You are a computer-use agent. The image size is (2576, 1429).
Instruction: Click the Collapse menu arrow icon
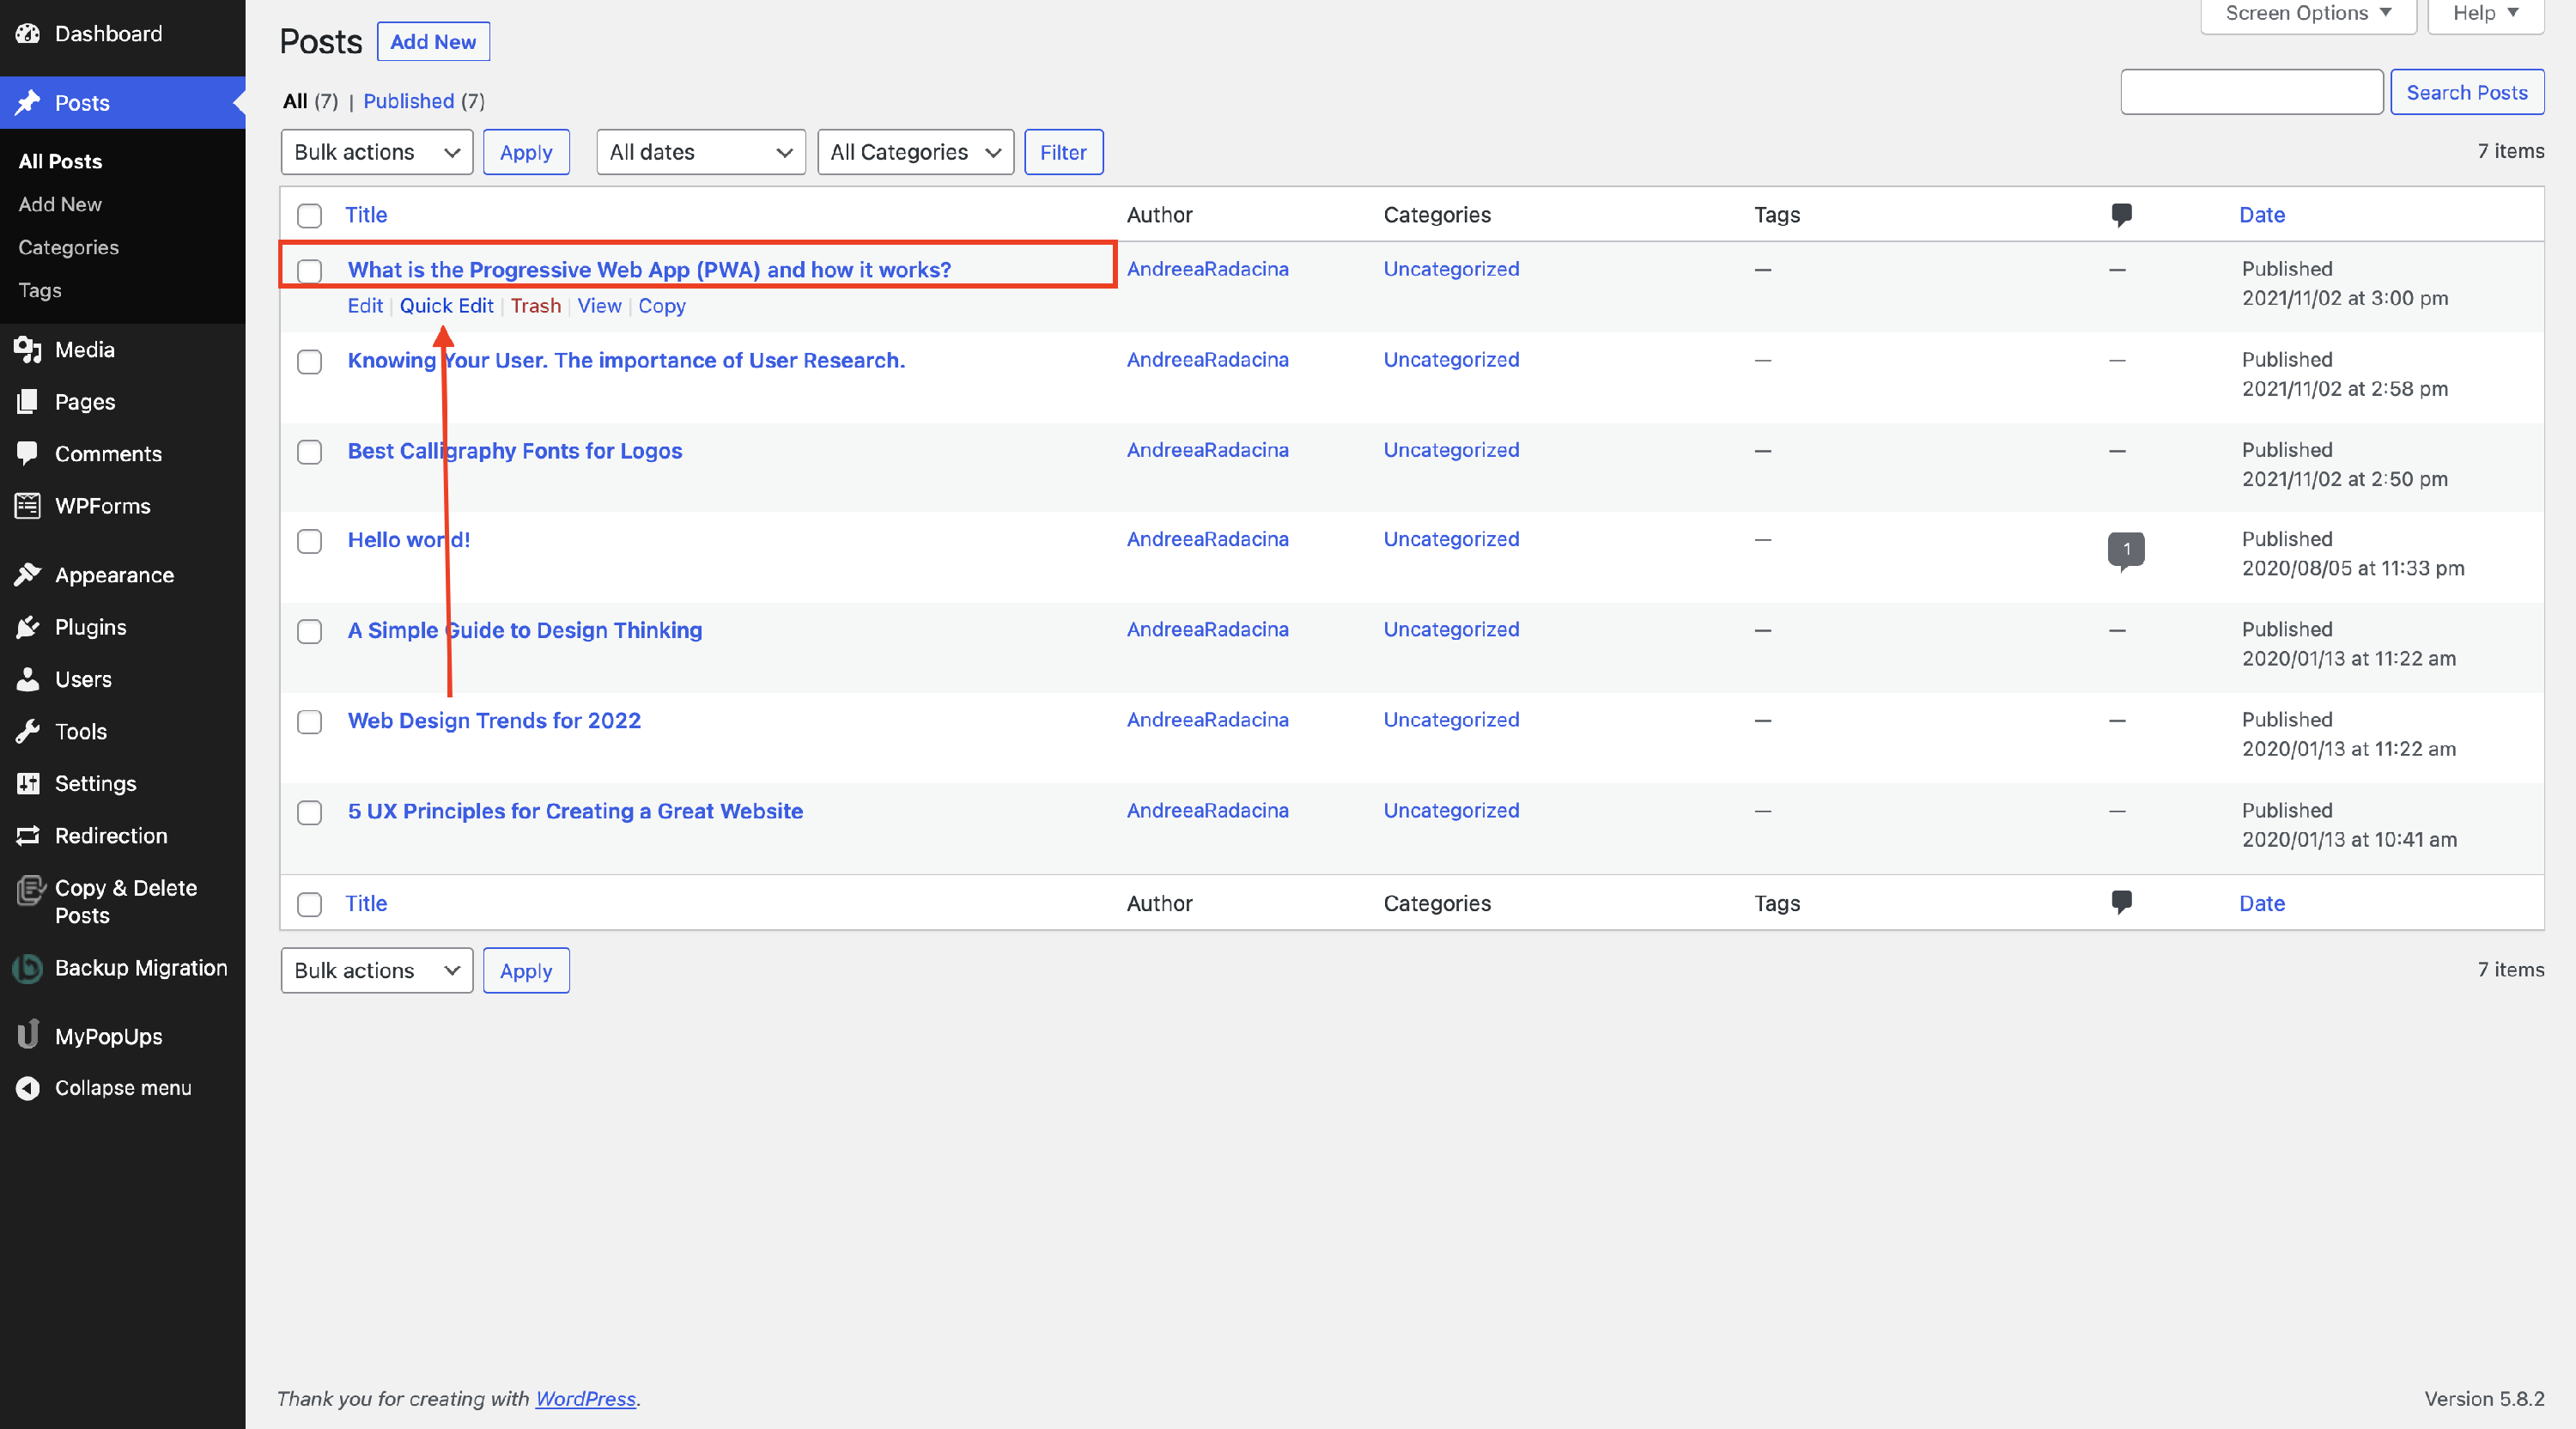pyautogui.click(x=28, y=1088)
